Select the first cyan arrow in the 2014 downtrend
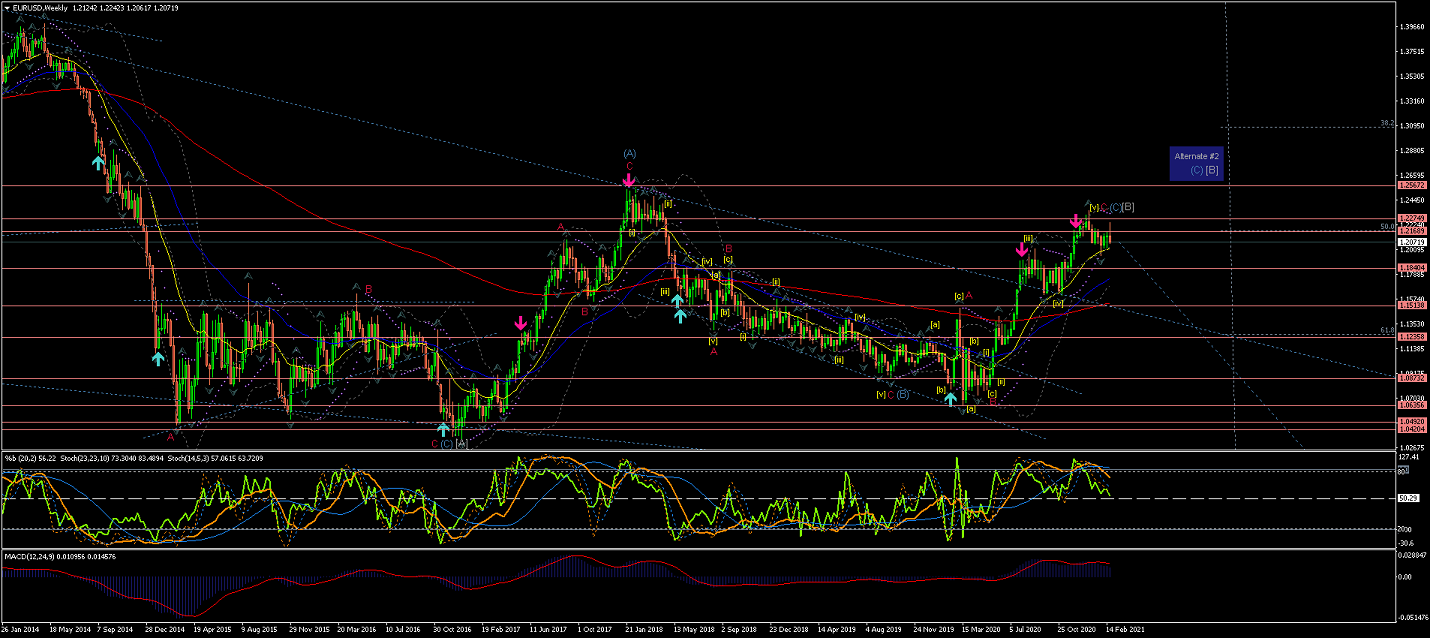The height and width of the screenshot is (638, 1430). click(x=98, y=161)
